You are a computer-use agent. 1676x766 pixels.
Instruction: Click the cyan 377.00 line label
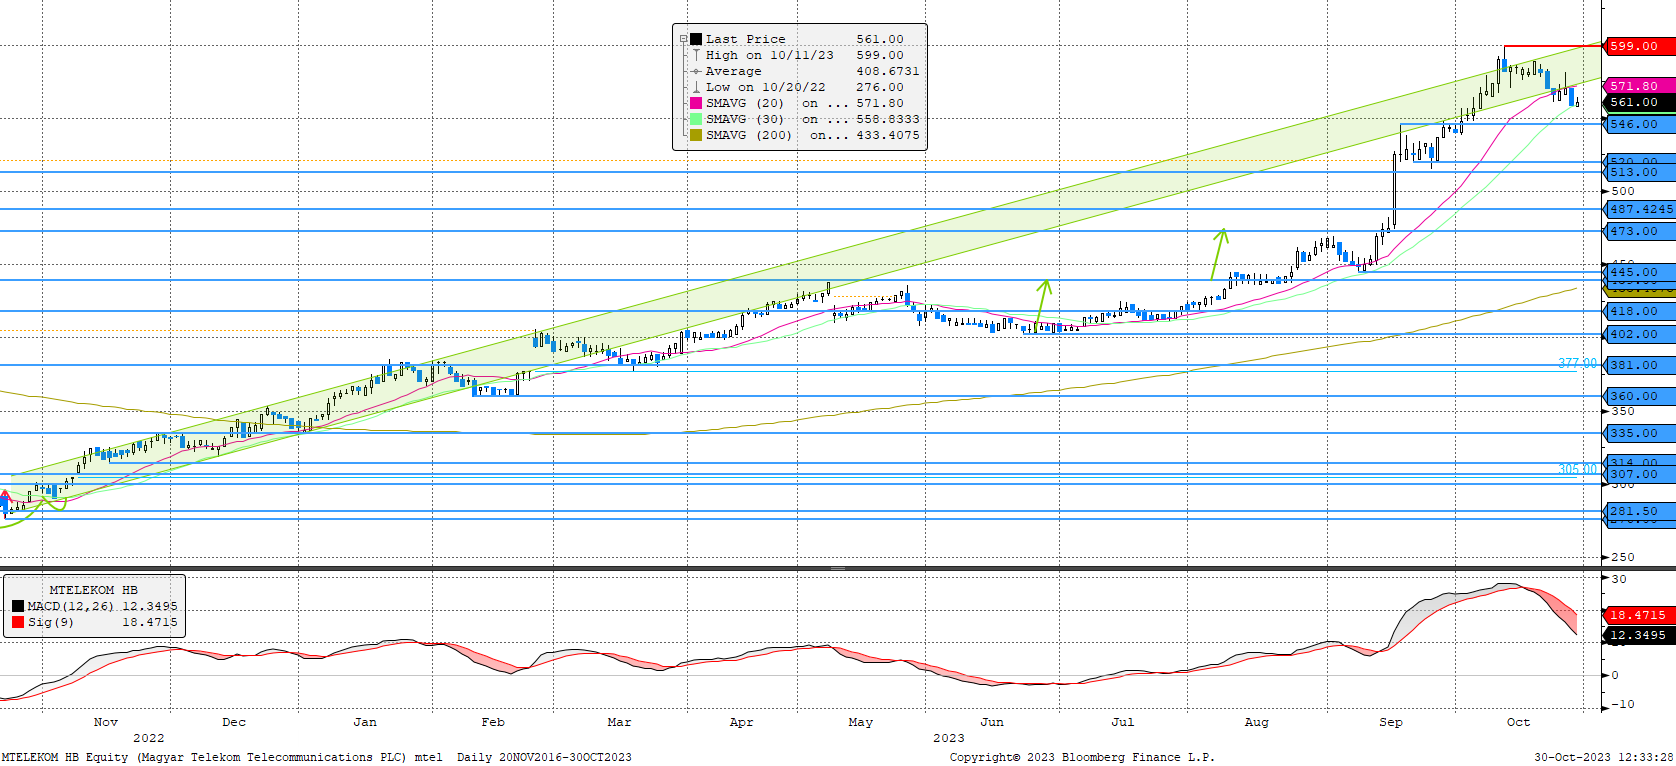click(1578, 363)
